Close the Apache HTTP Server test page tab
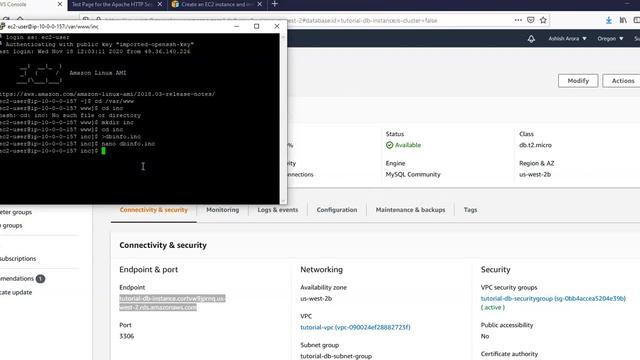Image resolution: width=640 pixels, height=360 pixels. click(160, 4)
